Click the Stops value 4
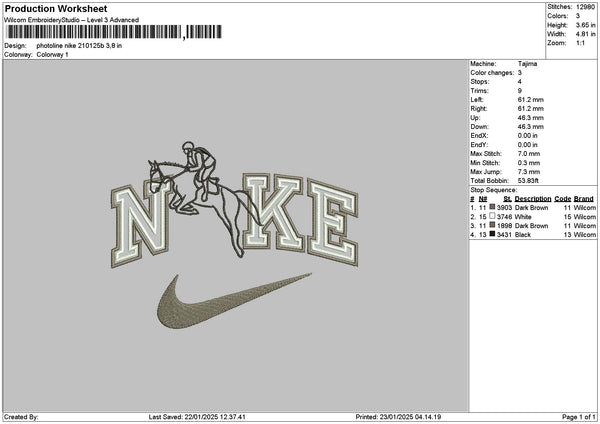The width and height of the screenshot is (600, 424). click(520, 82)
